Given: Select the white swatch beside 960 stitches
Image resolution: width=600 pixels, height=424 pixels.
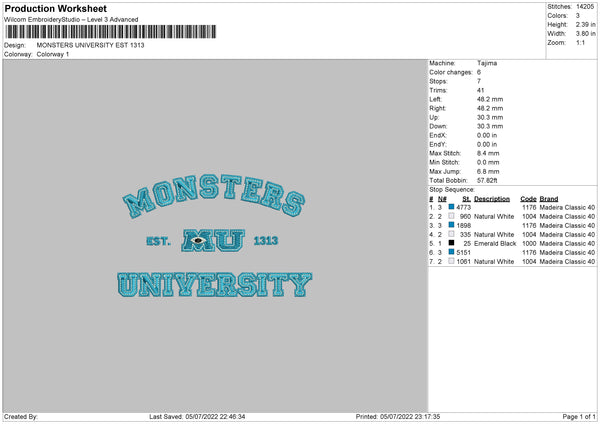Looking at the screenshot, I should (x=451, y=216).
